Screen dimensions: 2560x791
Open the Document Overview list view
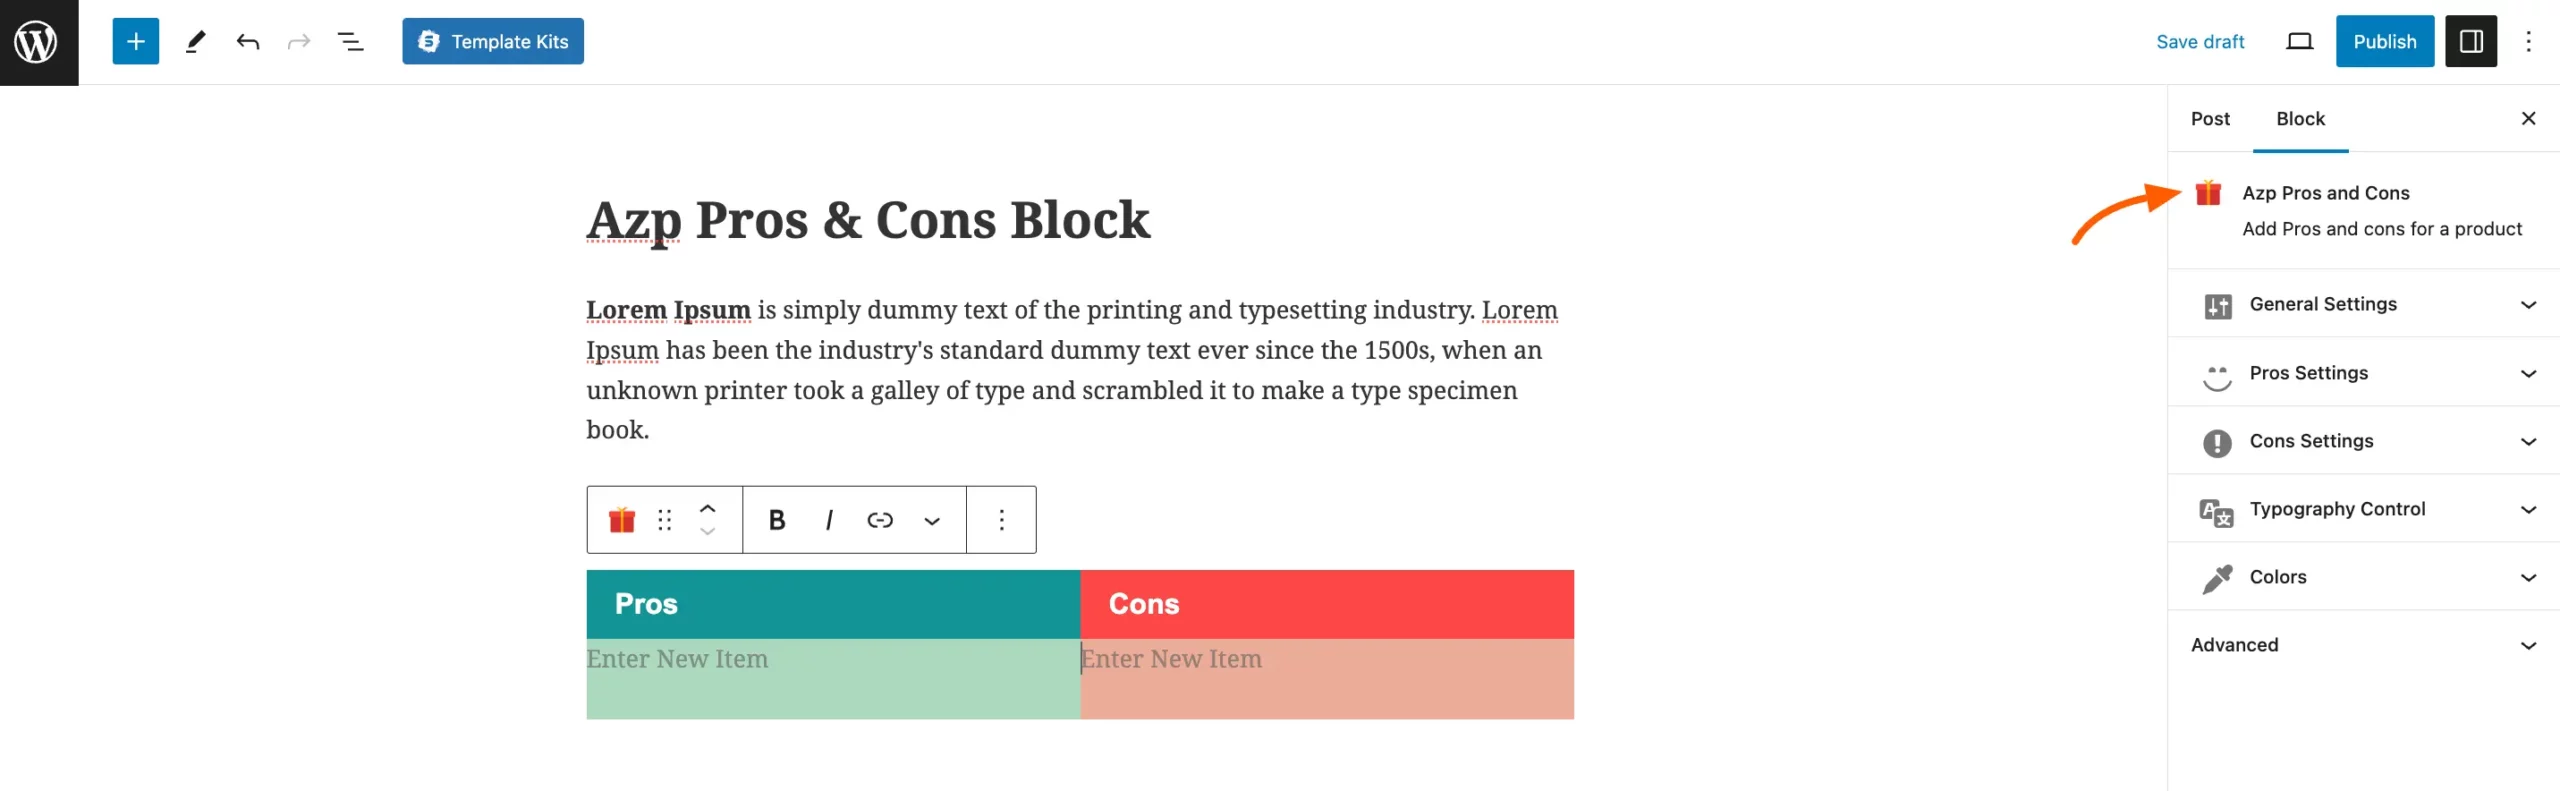351,41
